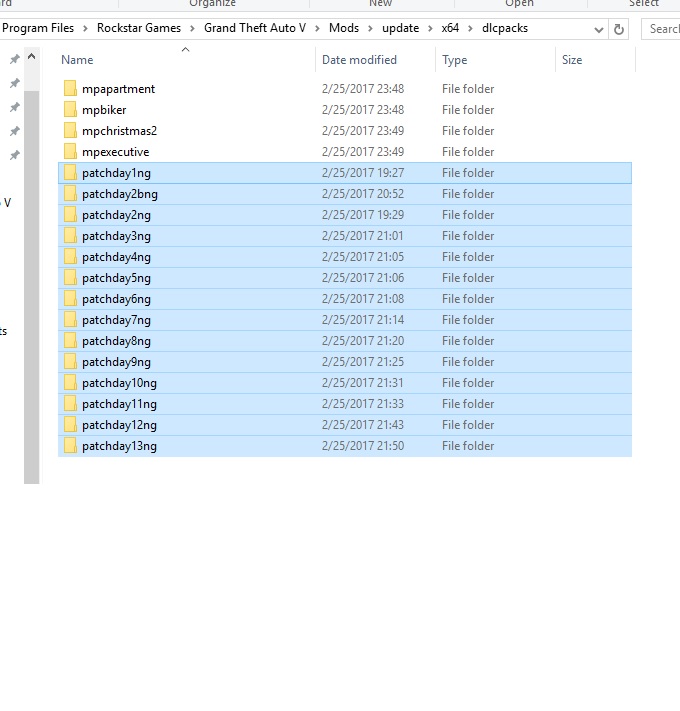This screenshot has width=680, height=711.
Task: Expand chevron after x64 in path
Action: click(470, 29)
